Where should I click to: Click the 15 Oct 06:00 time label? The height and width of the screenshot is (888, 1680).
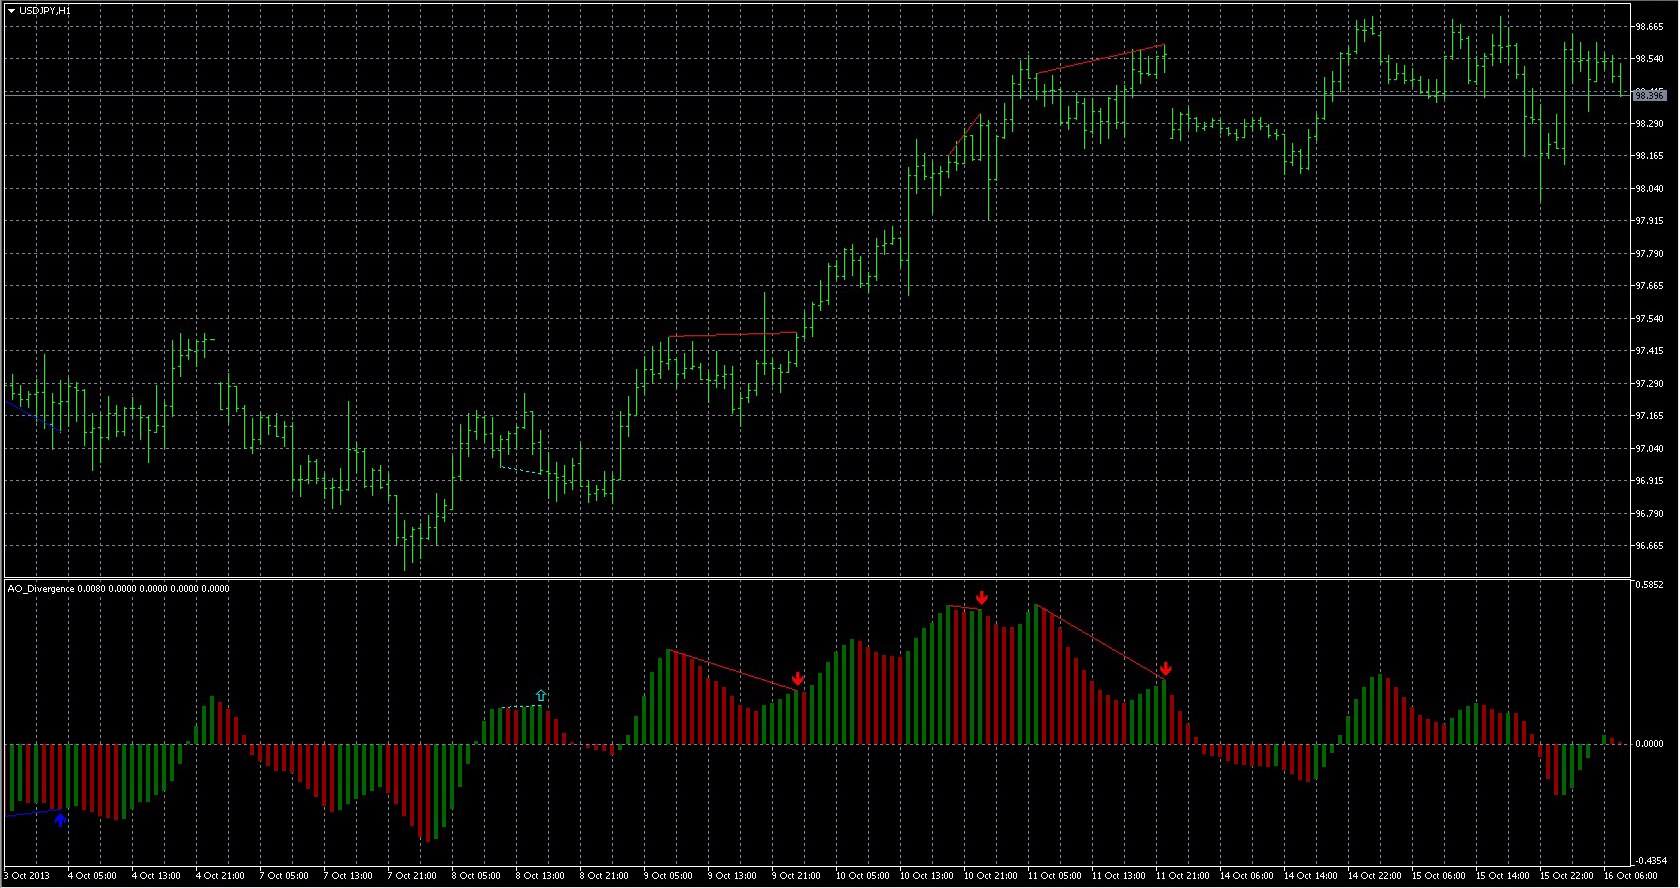coord(1439,876)
